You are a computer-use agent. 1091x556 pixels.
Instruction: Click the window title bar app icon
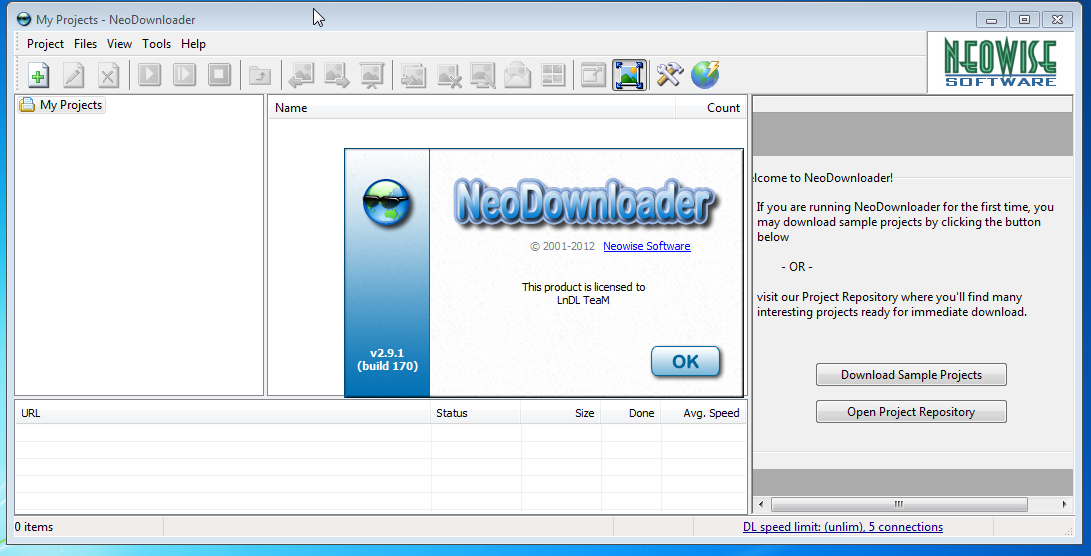(x=24, y=19)
